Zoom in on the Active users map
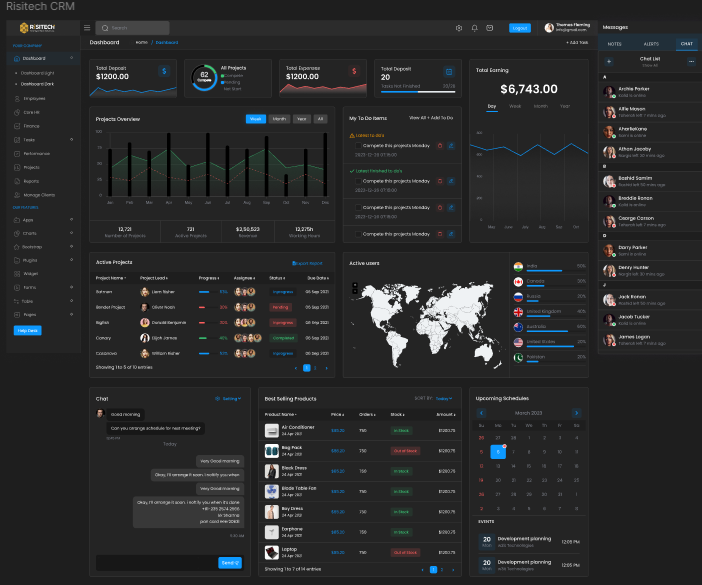The height and width of the screenshot is (585, 702). point(355,285)
